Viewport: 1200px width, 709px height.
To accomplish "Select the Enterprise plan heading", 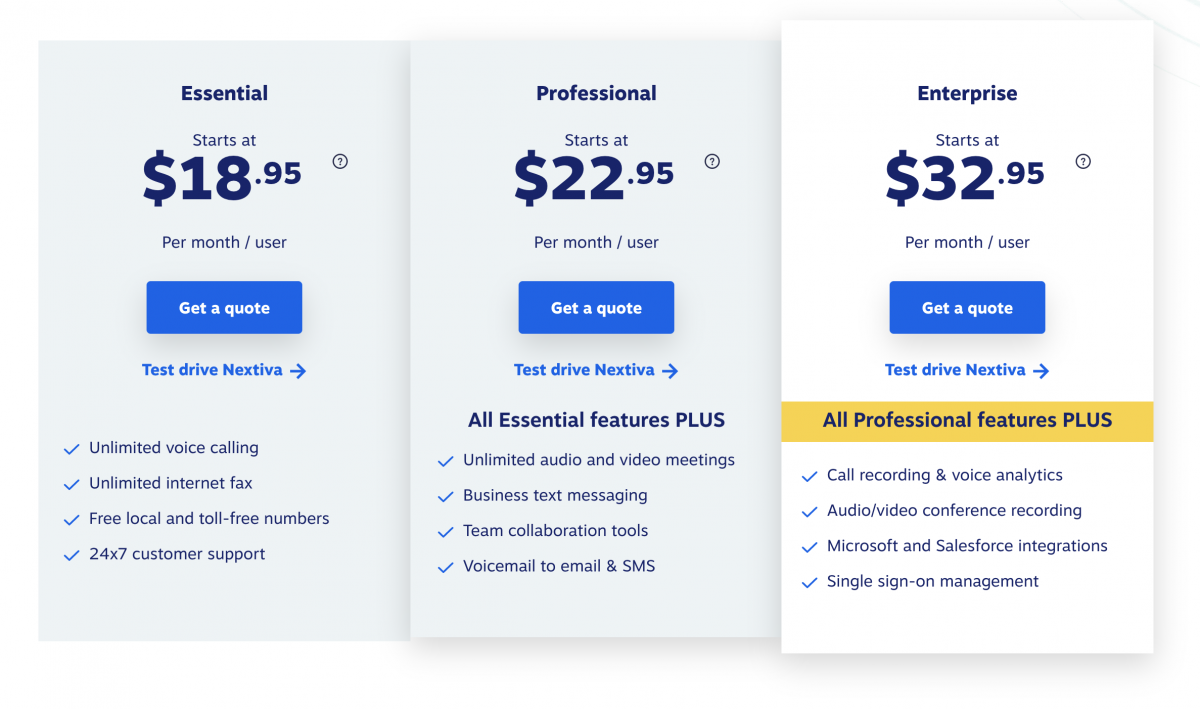I will point(966,93).
